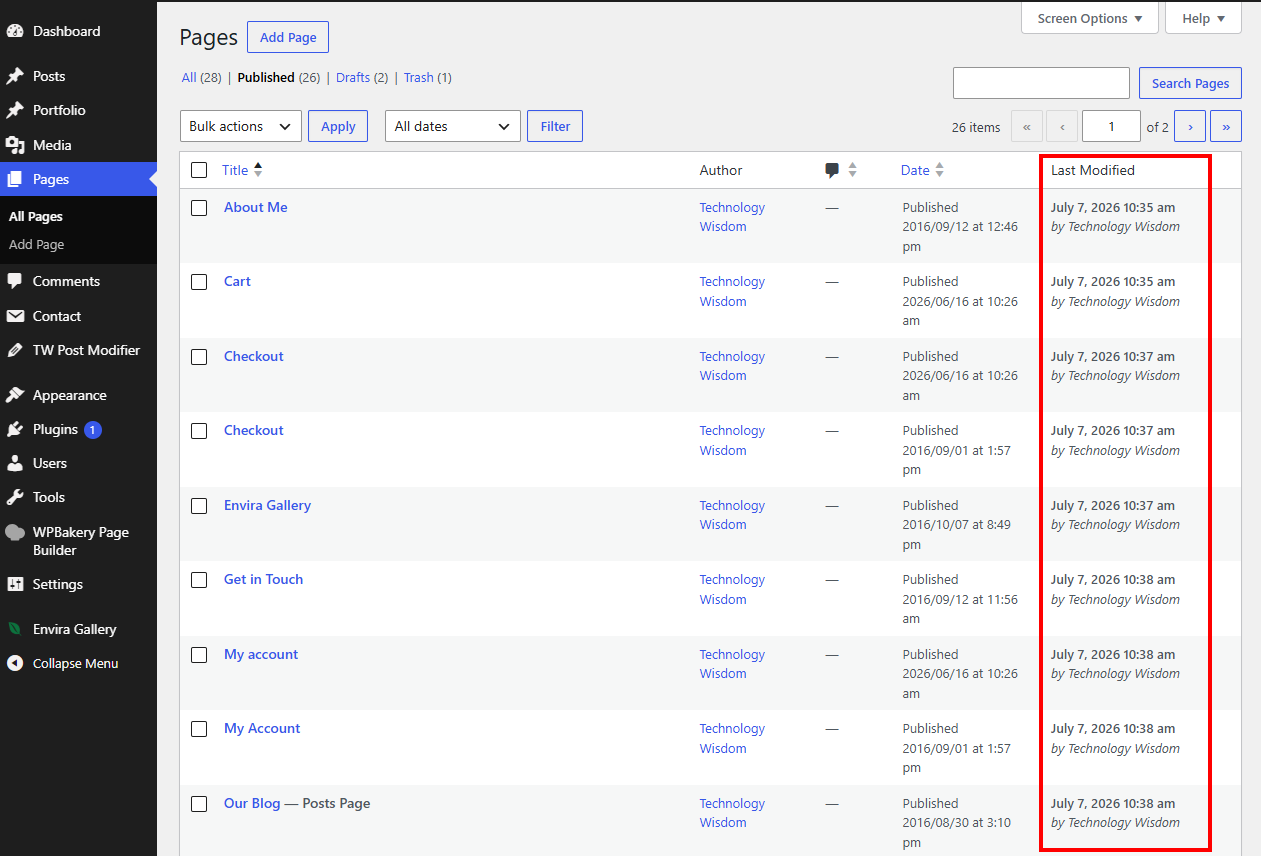
Task: Click the search pages input field
Action: (1041, 83)
